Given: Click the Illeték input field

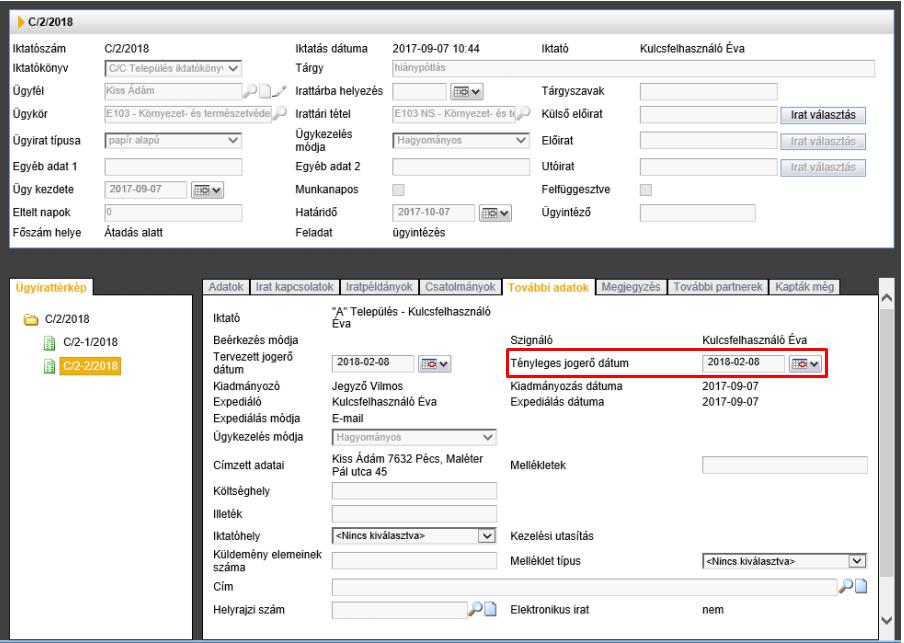Looking at the screenshot, I should [x=414, y=514].
